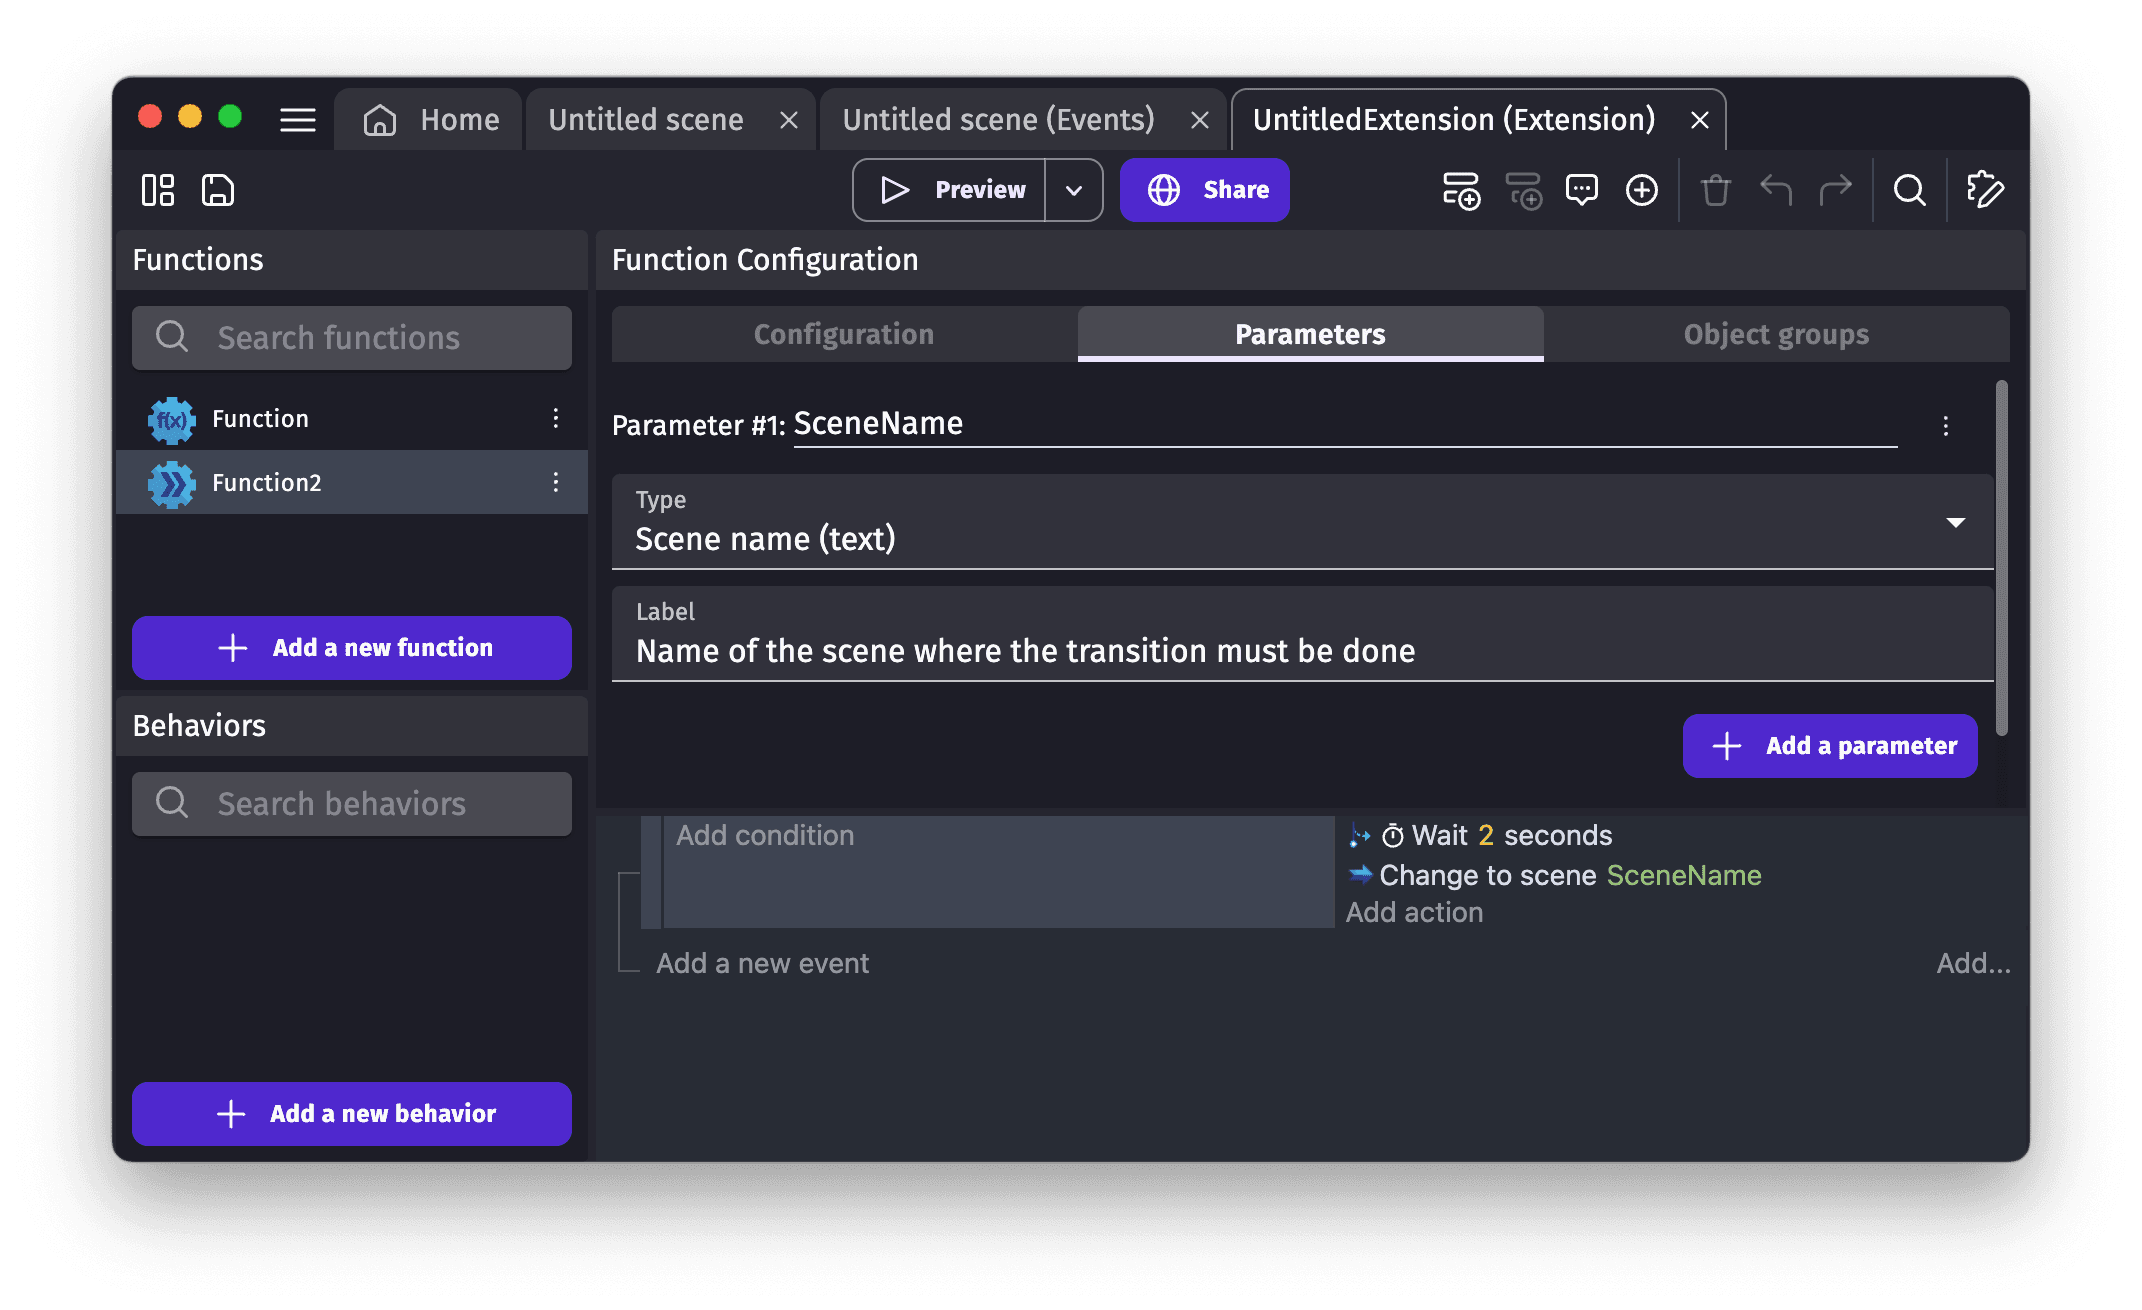
Task: Click the edit extension options pencil icon
Action: coord(1985,190)
